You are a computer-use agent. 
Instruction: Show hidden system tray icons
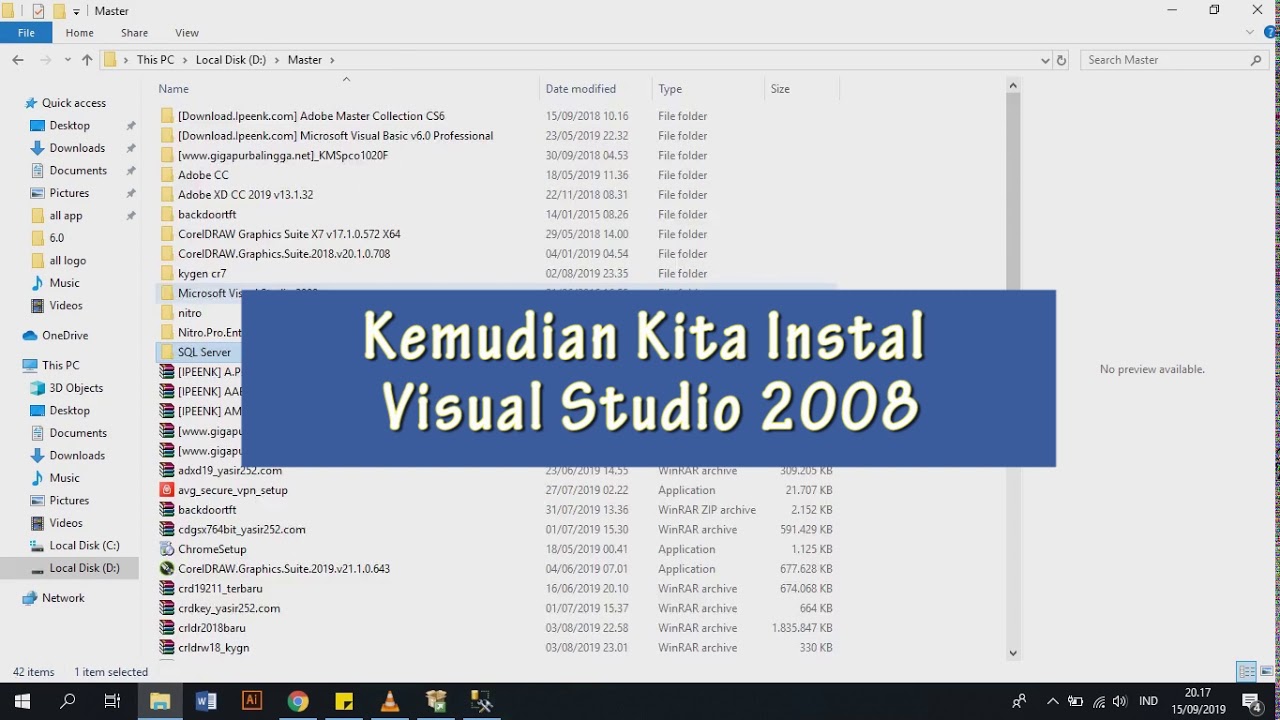(x=1052, y=701)
